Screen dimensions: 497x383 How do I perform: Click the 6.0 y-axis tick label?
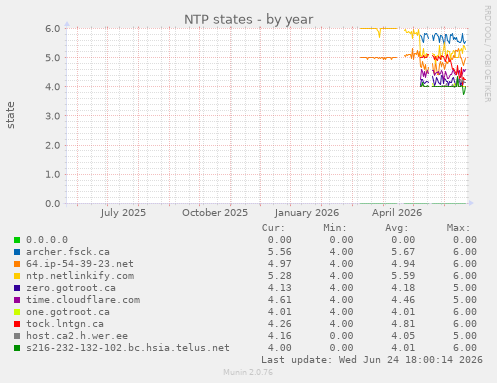coord(53,29)
